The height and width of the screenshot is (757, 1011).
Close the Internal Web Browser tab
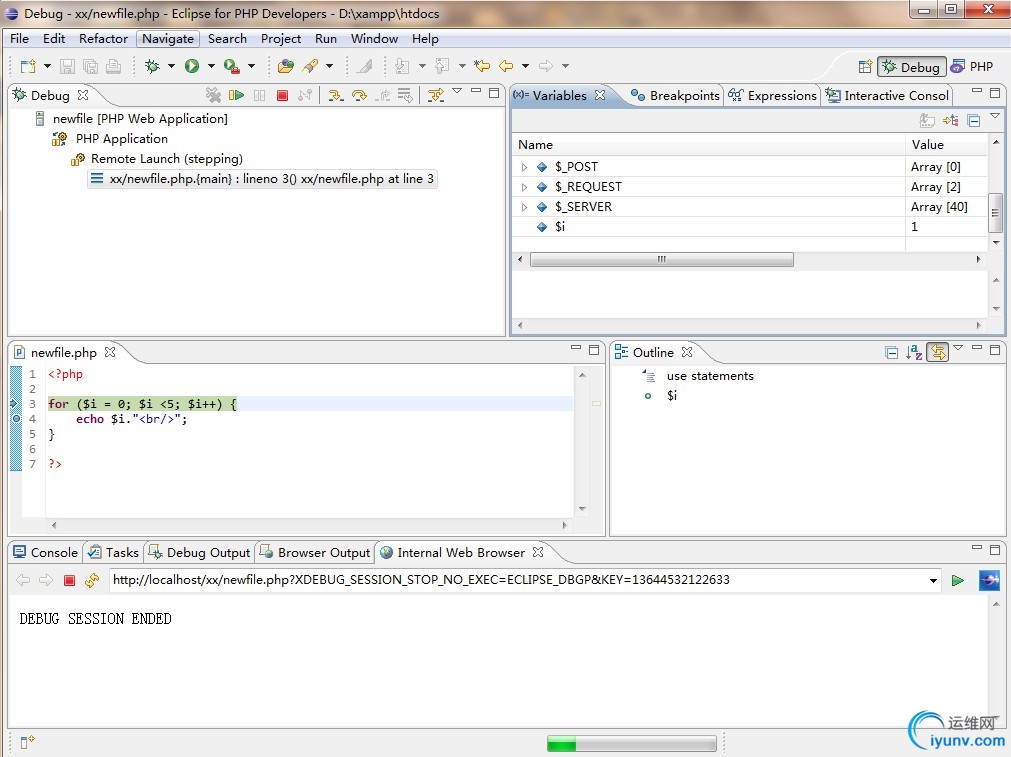coord(538,552)
